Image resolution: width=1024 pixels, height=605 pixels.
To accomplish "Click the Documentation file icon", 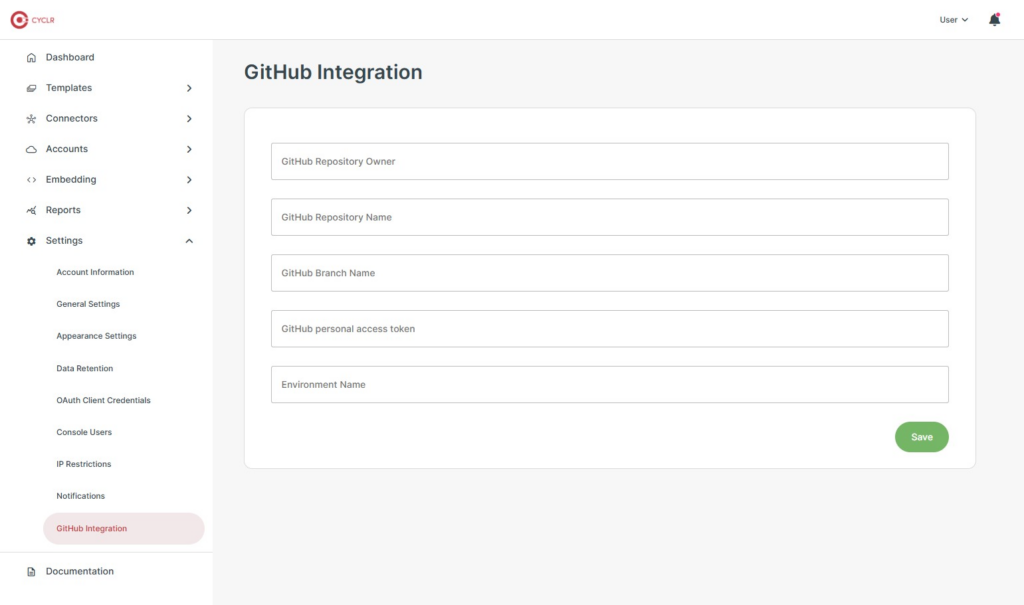I will [x=31, y=572].
